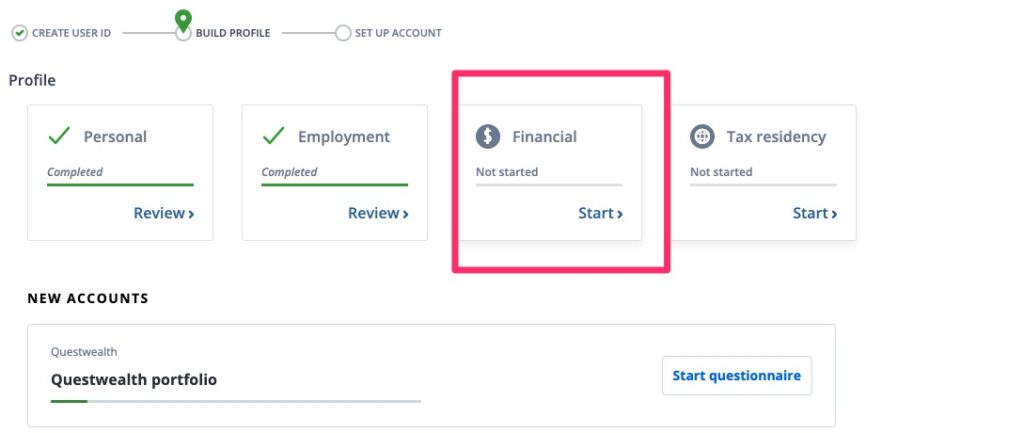Click the Create User ID completed check circle
The image size is (1024, 433).
[20, 33]
